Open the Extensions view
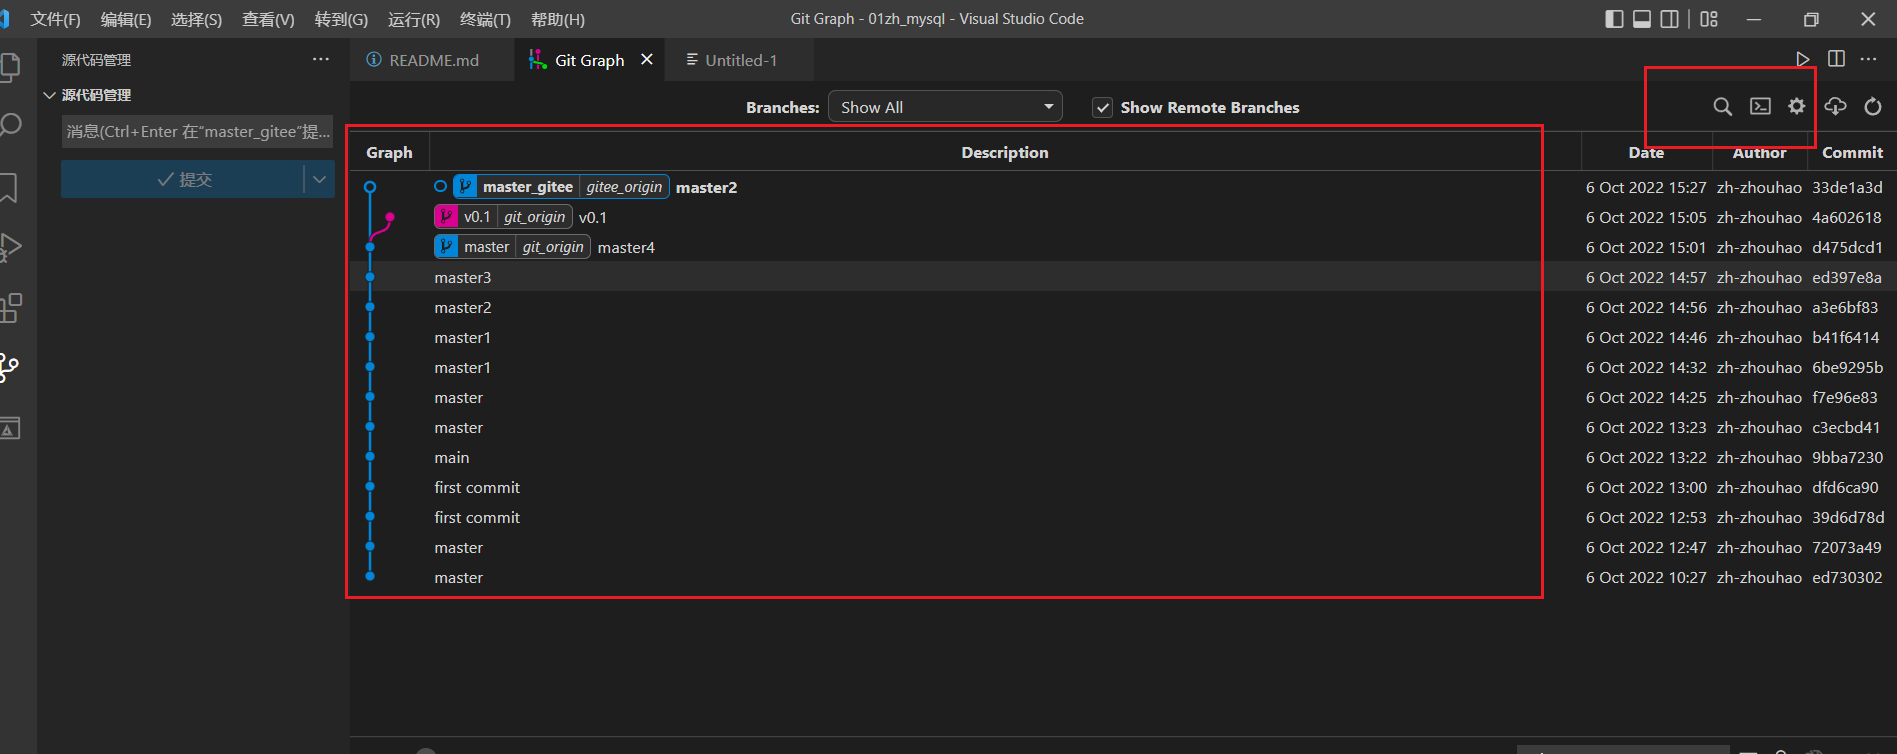1897x754 pixels. 9,308
